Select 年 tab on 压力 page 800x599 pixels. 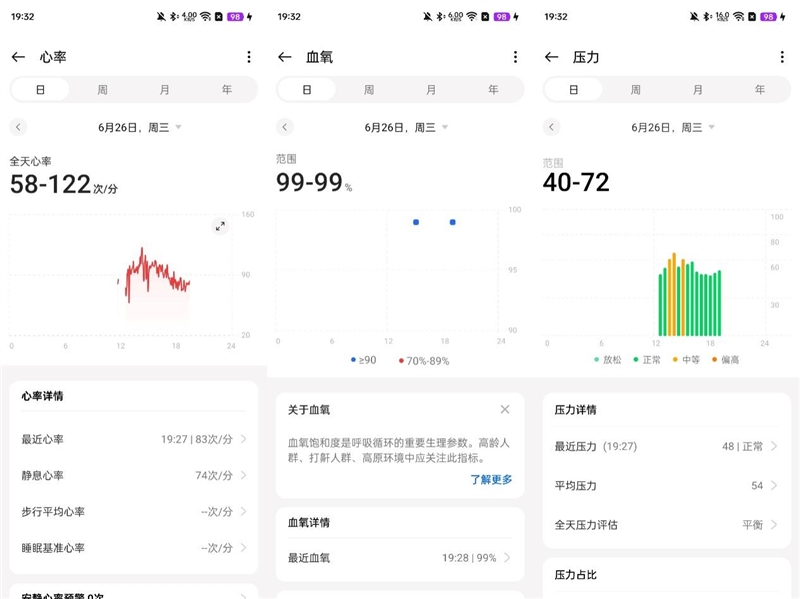pos(760,89)
